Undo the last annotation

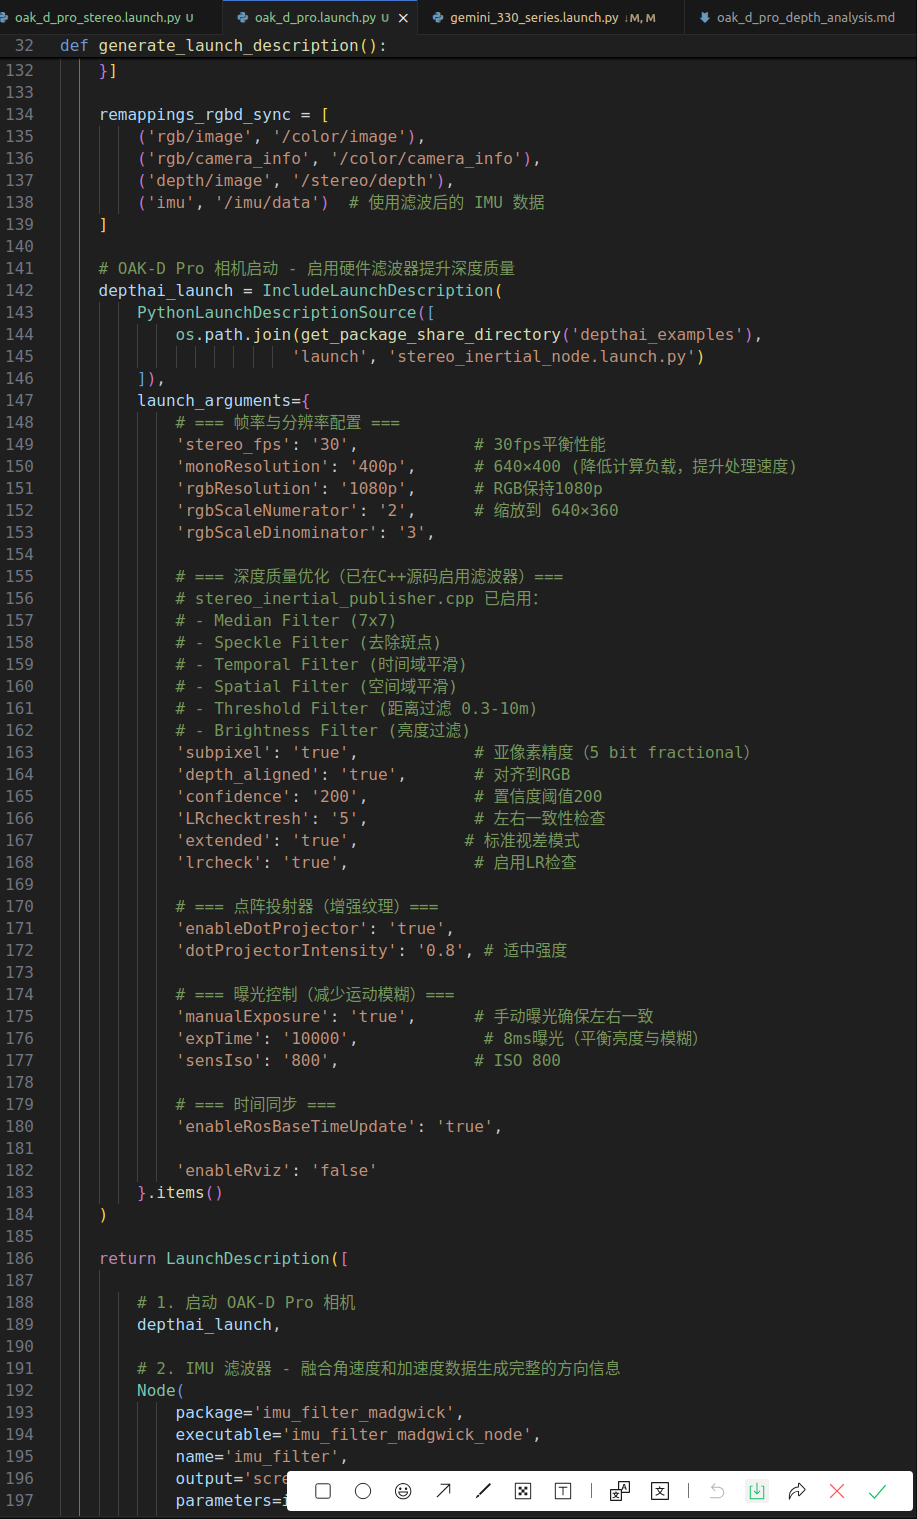(717, 1491)
